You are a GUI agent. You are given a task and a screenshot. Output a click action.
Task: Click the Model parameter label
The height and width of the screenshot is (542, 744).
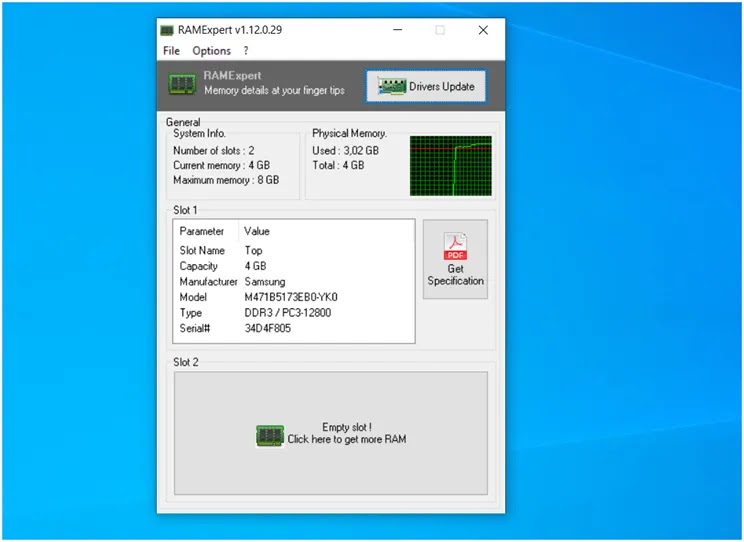[x=193, y=297]
